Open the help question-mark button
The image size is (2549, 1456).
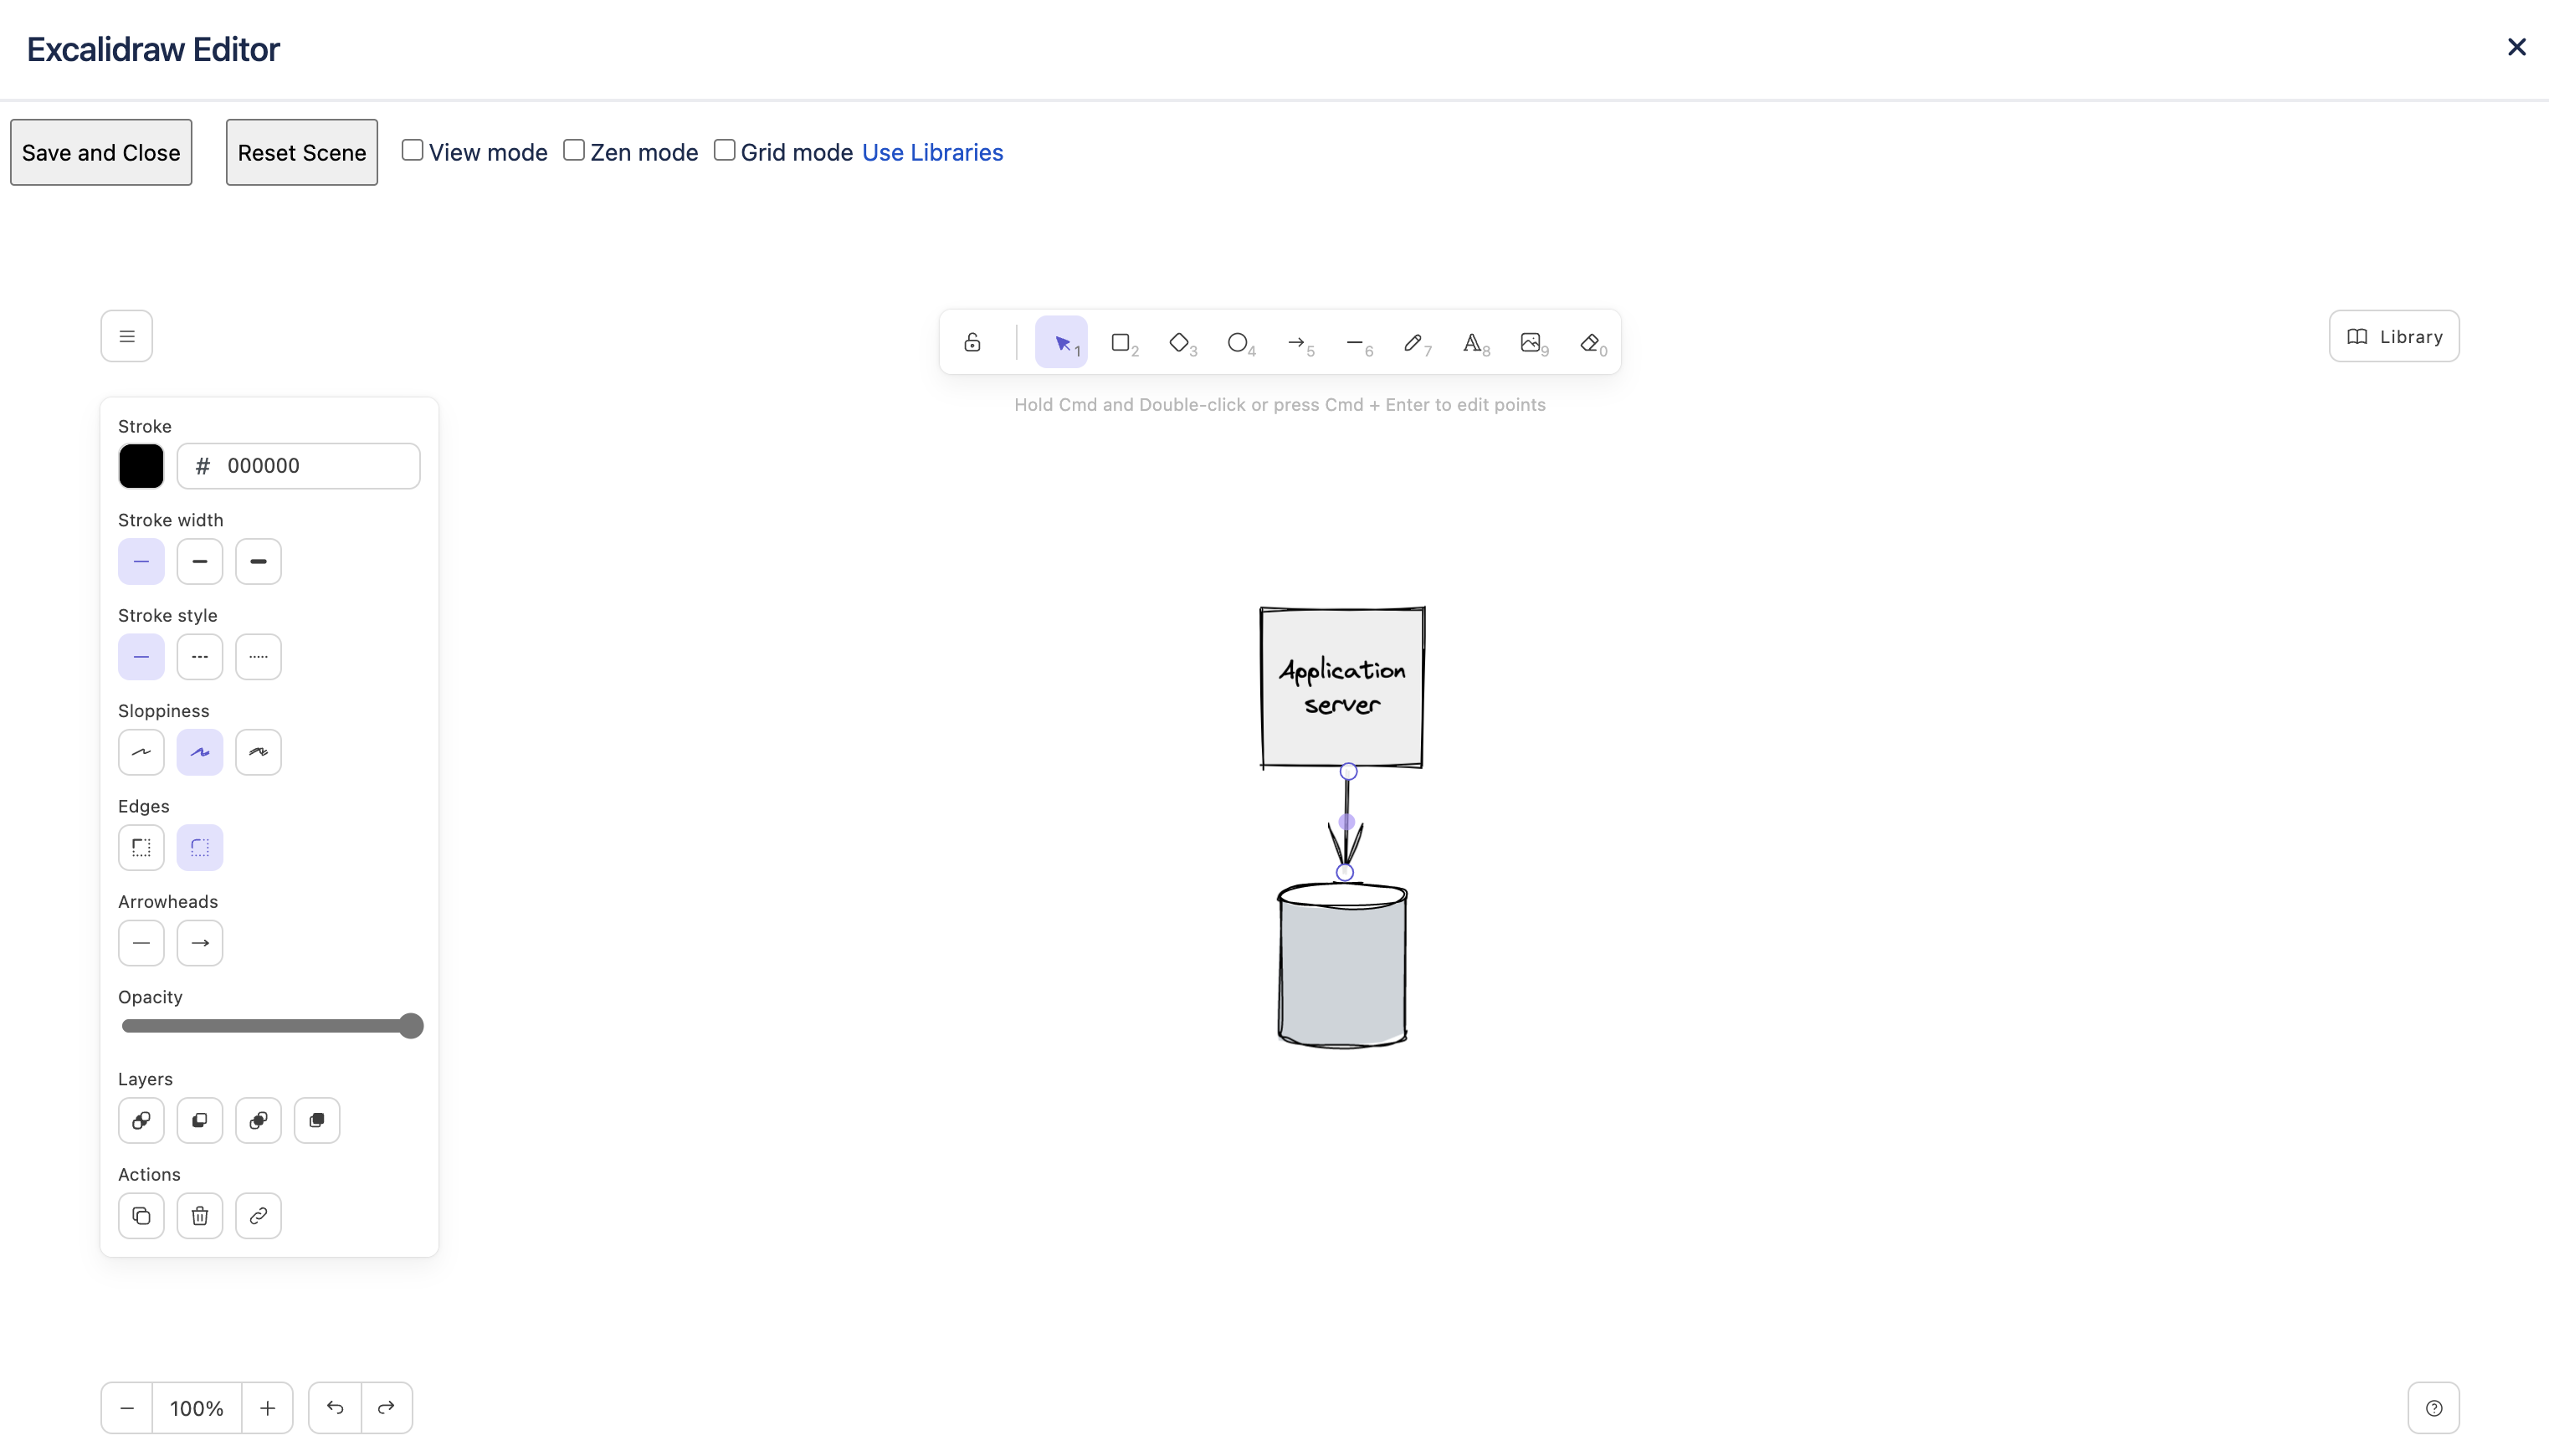2434,1408
